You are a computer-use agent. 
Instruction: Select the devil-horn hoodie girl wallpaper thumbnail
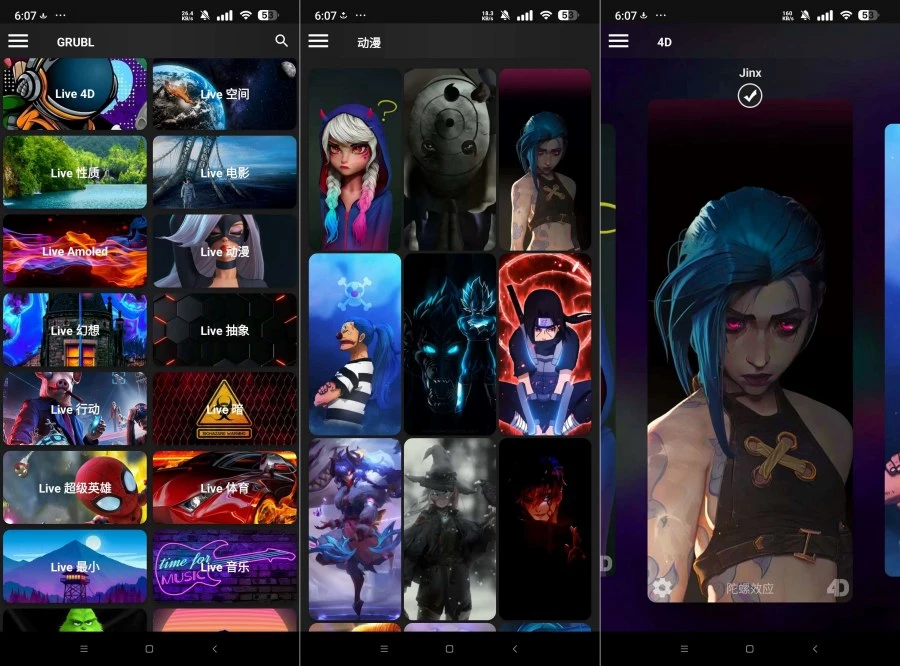(x=355, y=160)
